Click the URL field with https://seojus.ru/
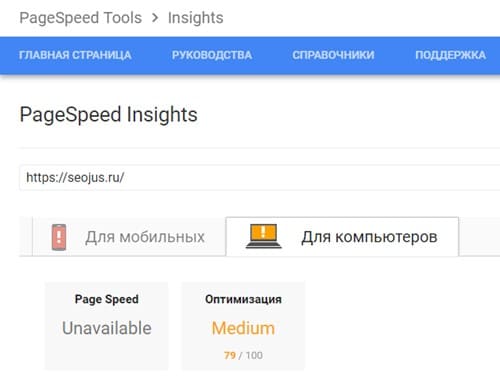Viewport: 500px width, 377px height. (x=260, y=177)
